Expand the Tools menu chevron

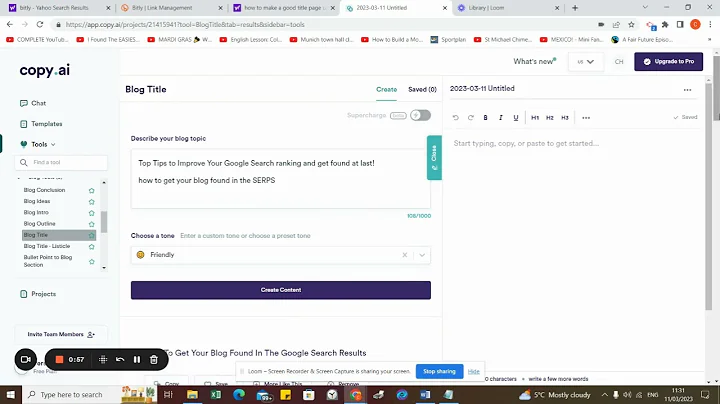(53, 145)
